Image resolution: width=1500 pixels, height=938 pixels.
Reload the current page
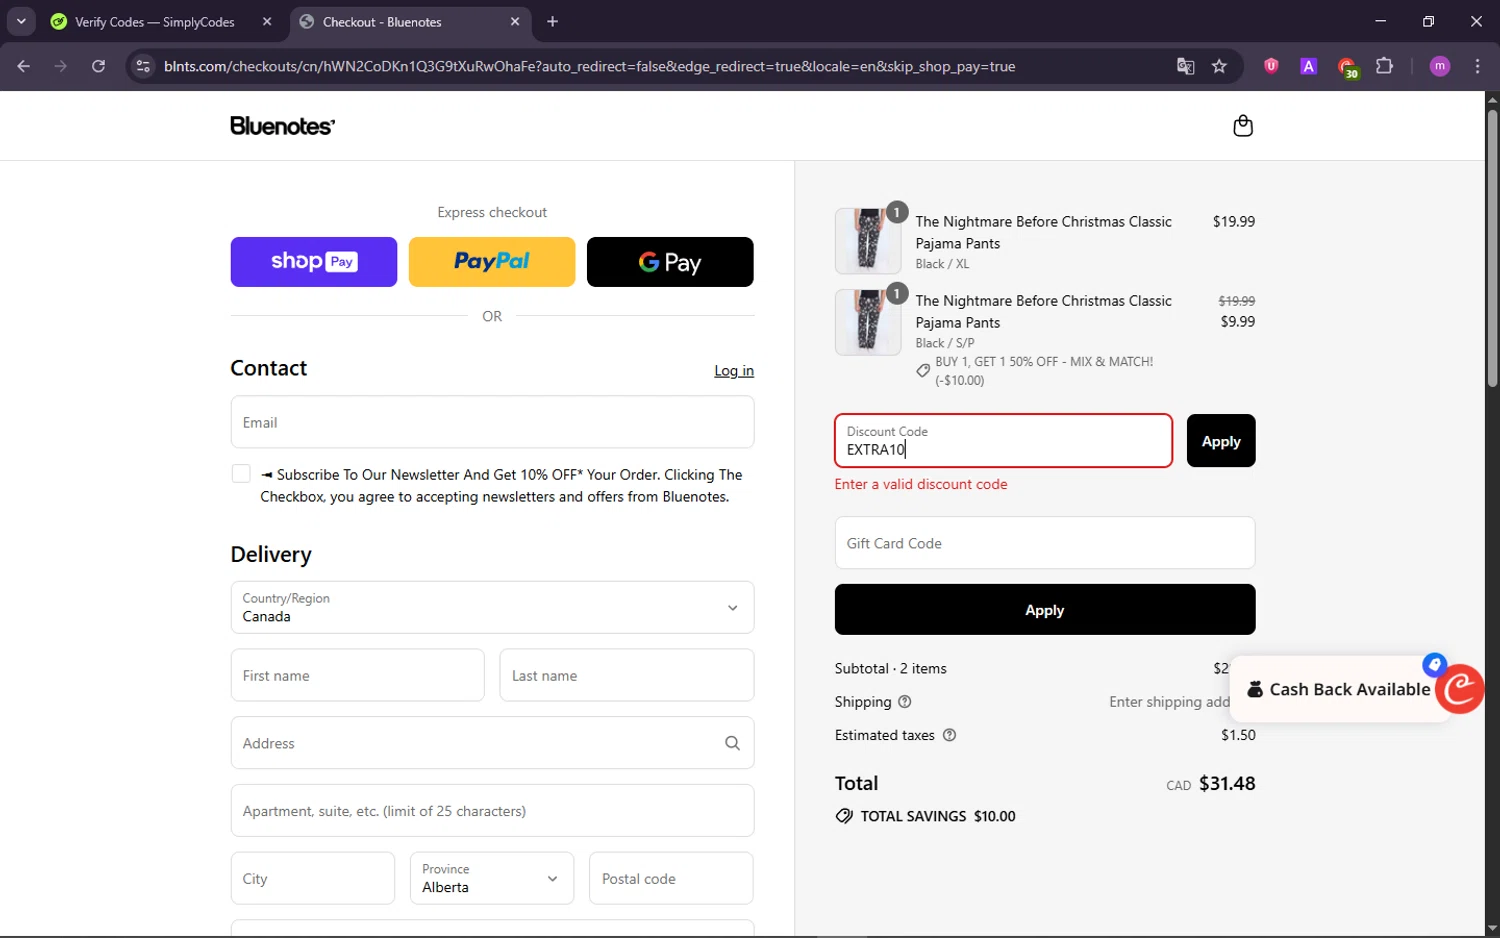point(98,66)
